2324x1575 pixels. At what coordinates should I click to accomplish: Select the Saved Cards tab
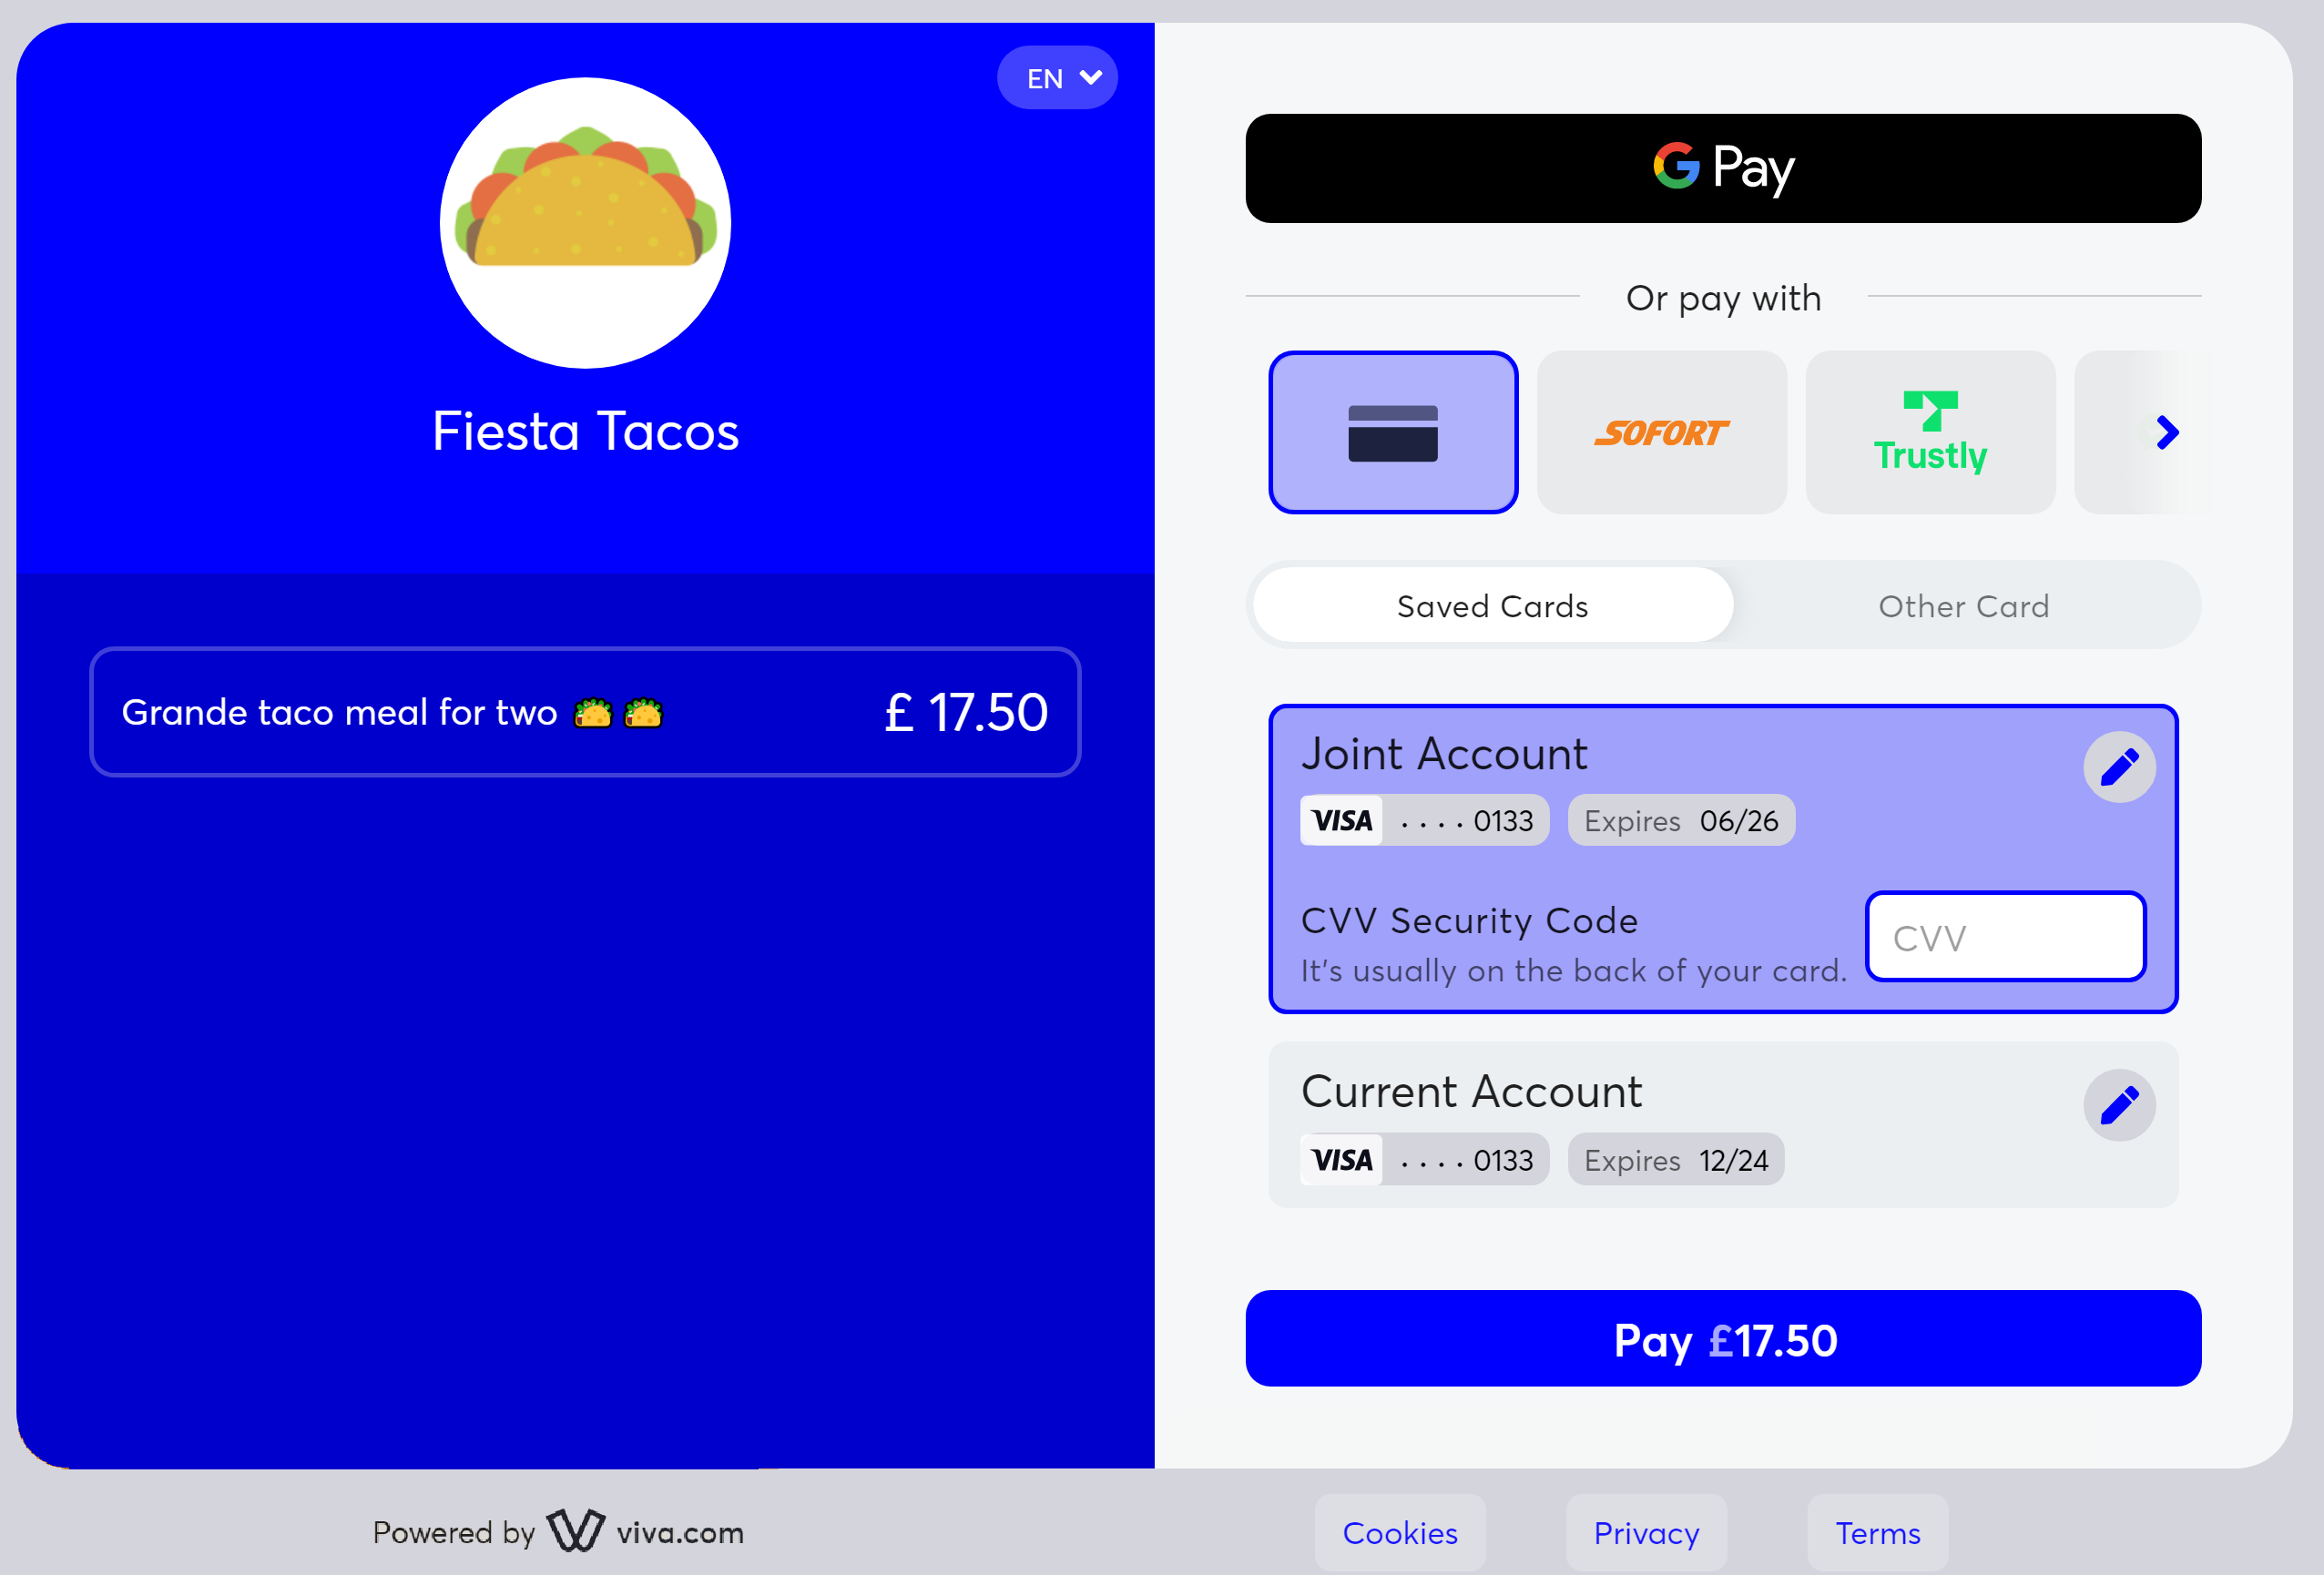pos(1491,606)
